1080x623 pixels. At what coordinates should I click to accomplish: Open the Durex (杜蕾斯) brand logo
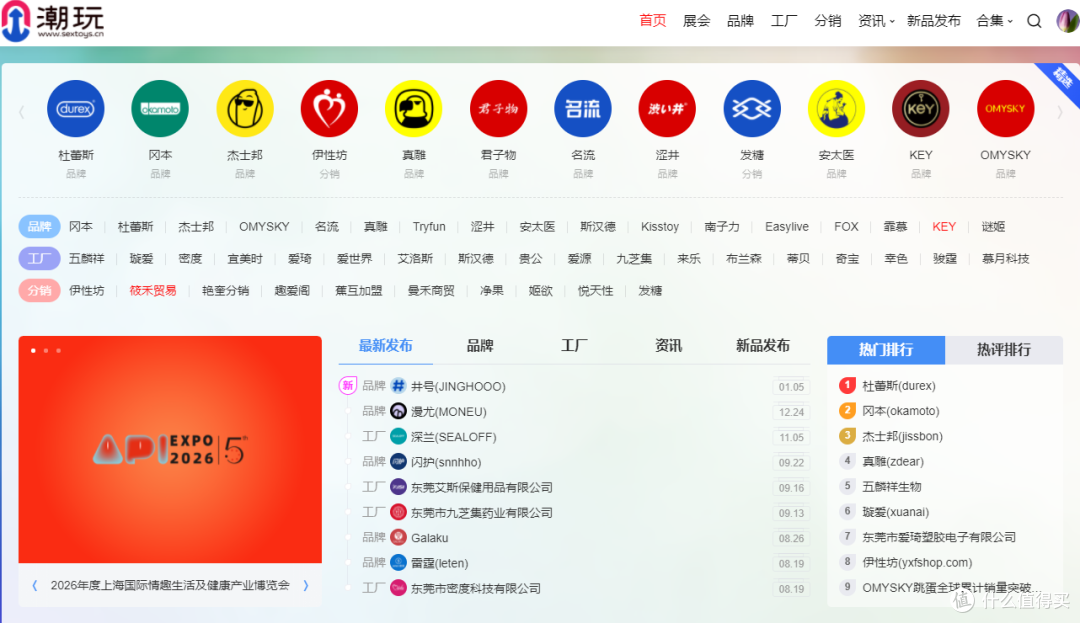tap(76, 109)
